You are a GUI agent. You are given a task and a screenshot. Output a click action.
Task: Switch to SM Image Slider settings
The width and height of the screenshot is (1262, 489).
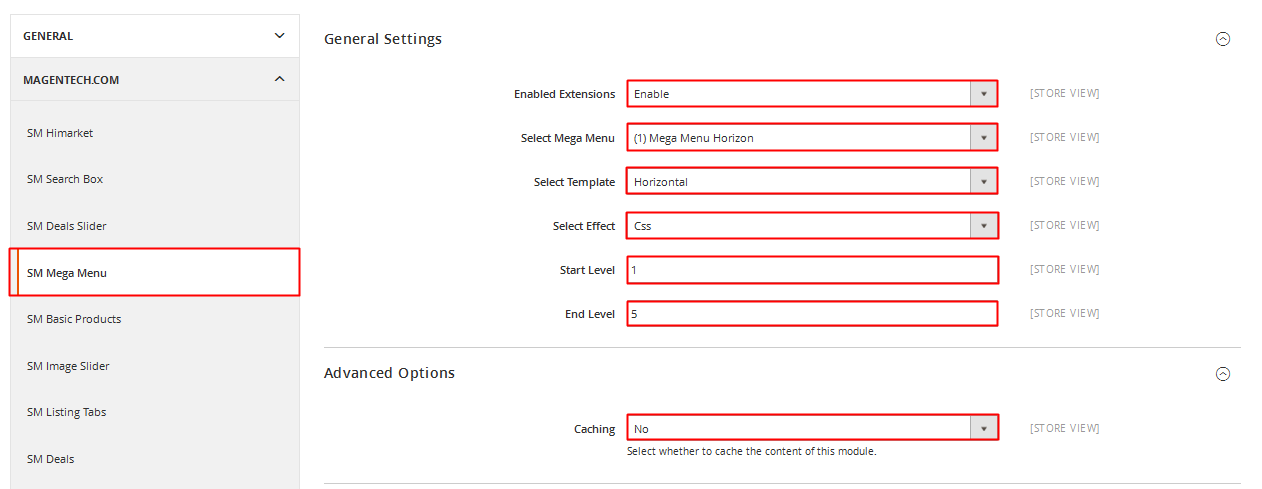point(68,366)
